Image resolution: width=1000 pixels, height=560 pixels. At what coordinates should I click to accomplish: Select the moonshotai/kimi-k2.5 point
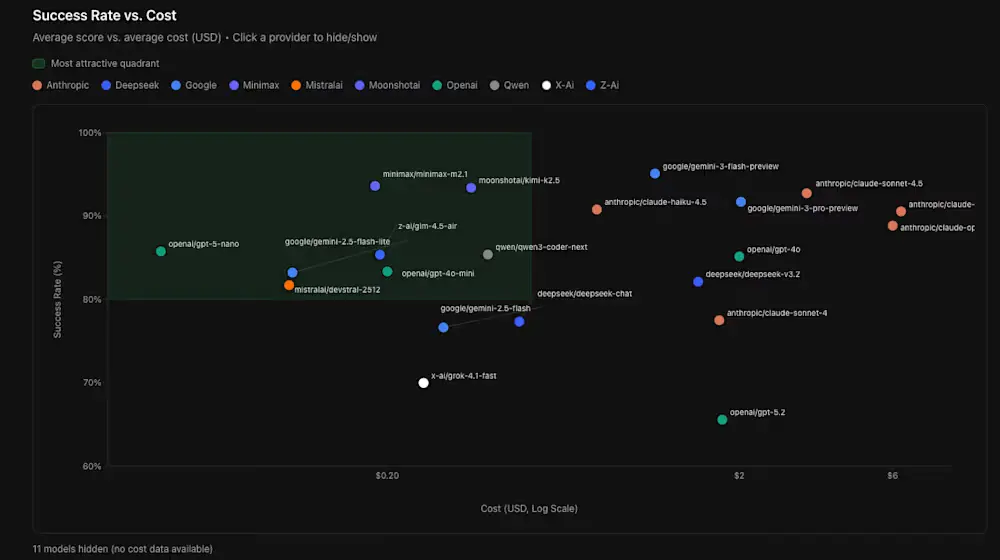pyautogui.click(x=471, y=188)
